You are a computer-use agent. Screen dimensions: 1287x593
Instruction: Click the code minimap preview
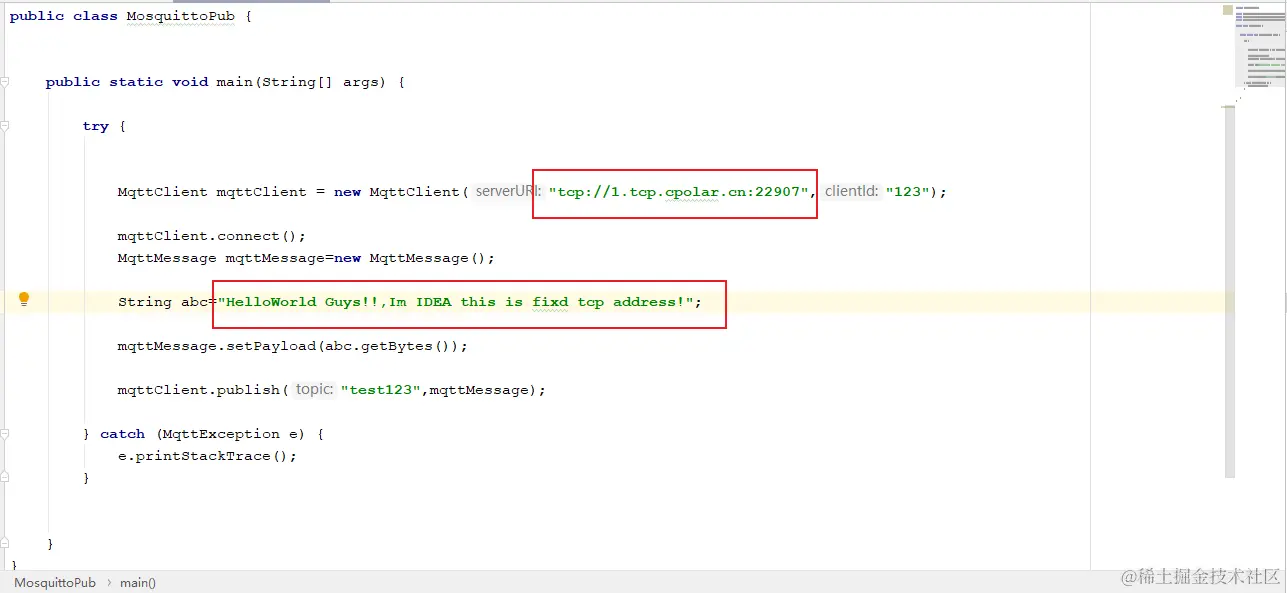(x=1260, y=45)
